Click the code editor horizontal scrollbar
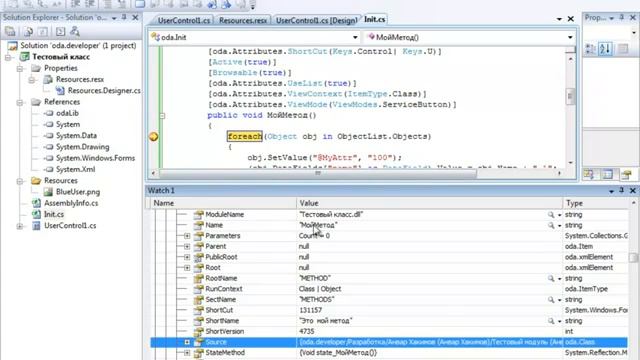The image size is (640, 360). [x=318, y=173]
